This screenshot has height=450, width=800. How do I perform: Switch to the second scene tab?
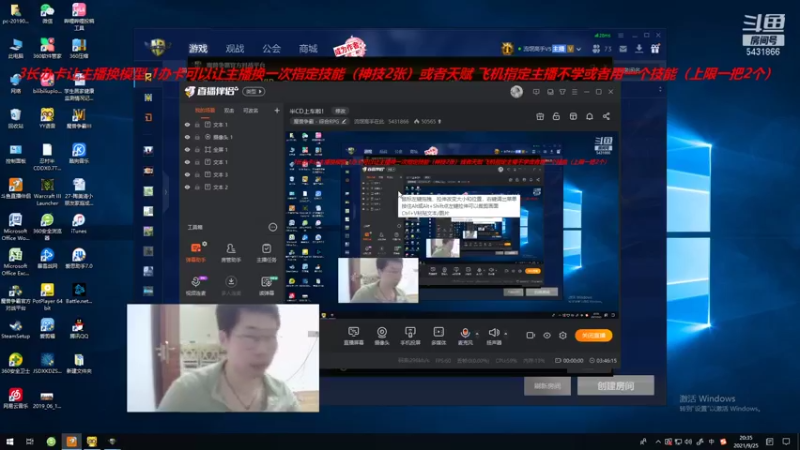point(229,110)
